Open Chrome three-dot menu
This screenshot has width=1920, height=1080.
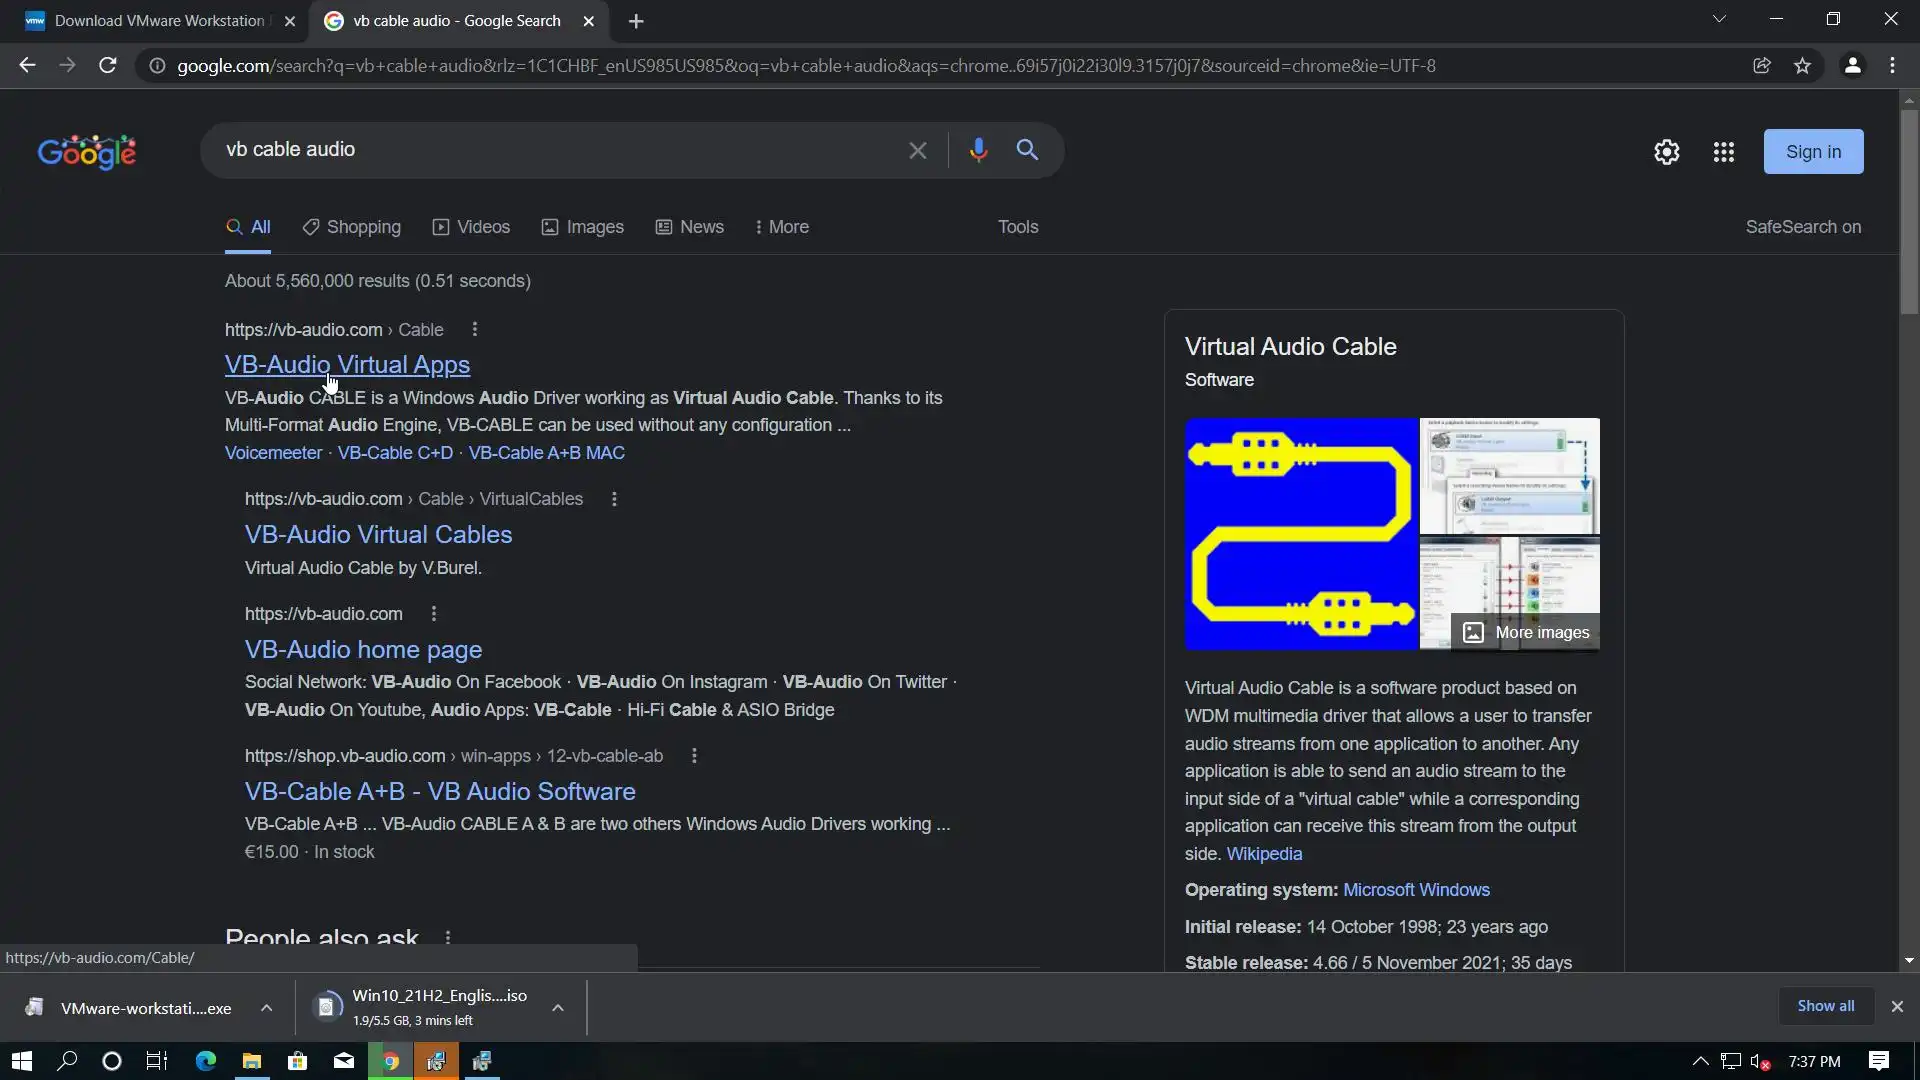1892,66
